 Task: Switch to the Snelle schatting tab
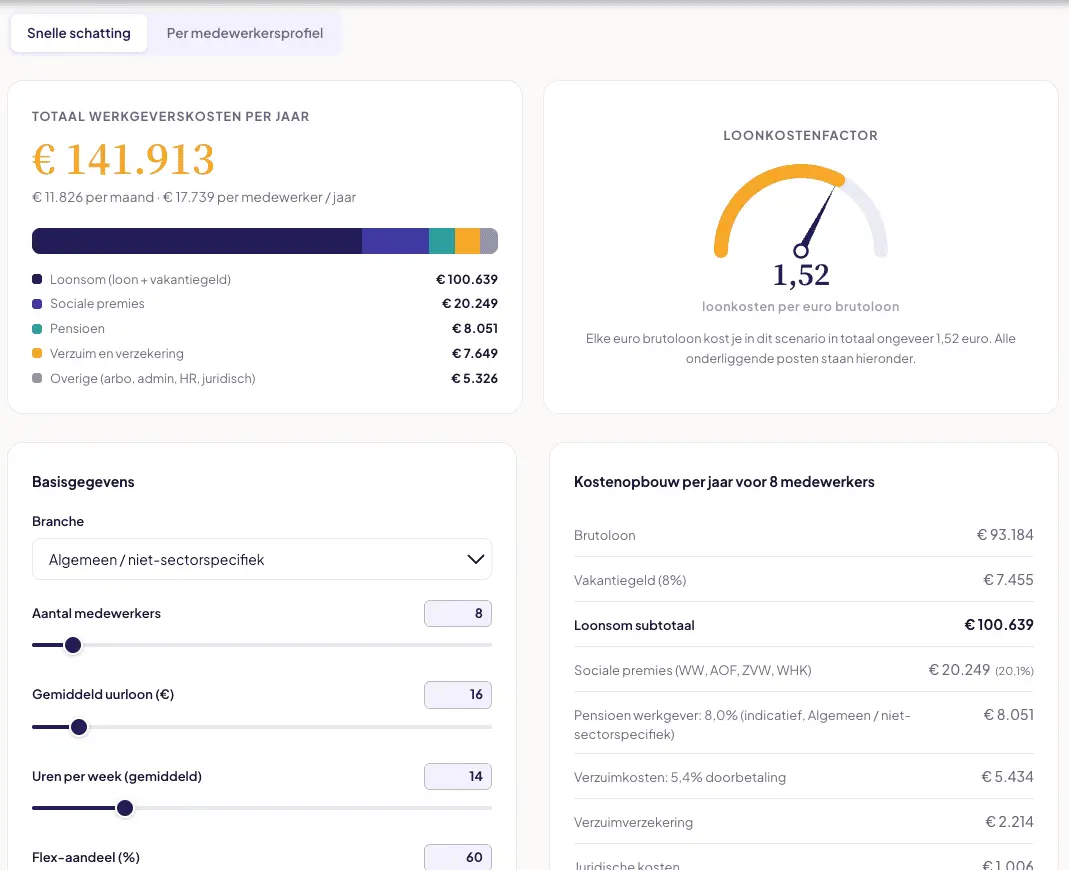point(78,33)
